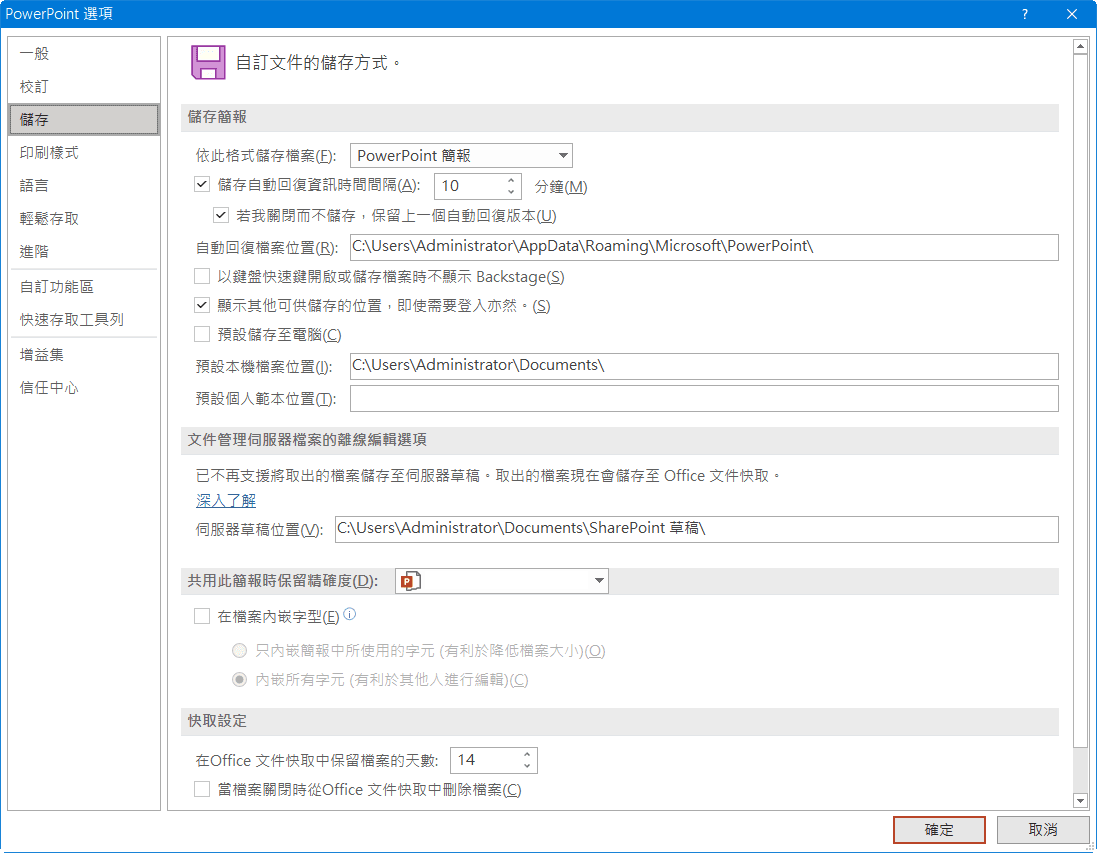The width and height of the screenshot is (1097, 853).
Task: Enable 在檔案內嵌字型 checkbox
Action: coord(201,616)
